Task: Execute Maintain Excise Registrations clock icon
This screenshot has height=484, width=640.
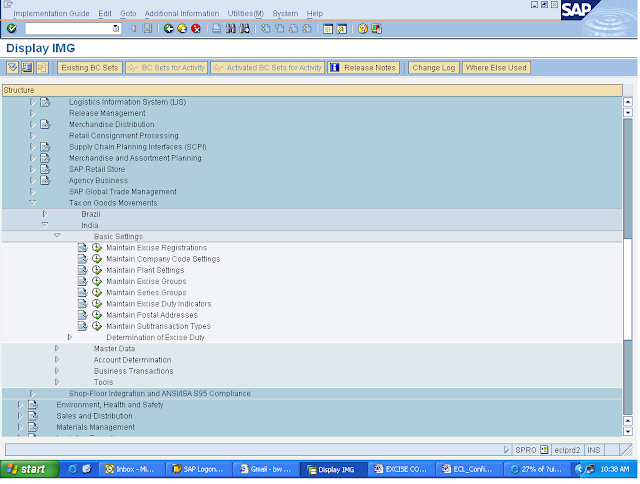Action: click(97, 248)
